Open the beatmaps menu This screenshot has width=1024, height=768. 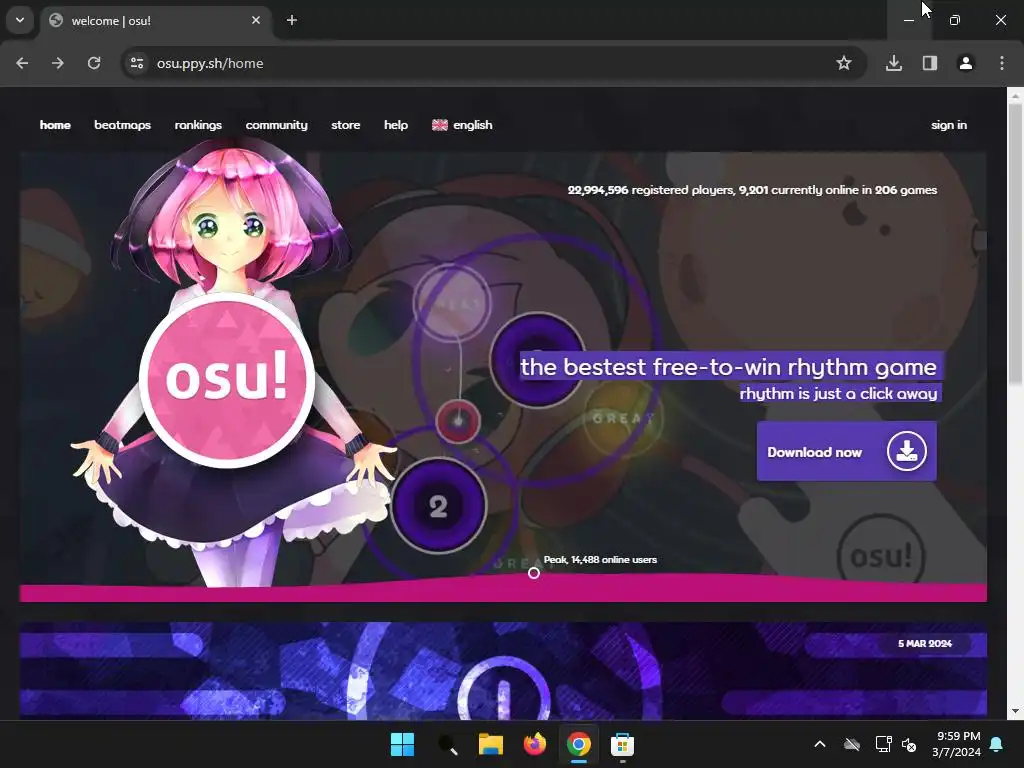(x=122, y=125)
